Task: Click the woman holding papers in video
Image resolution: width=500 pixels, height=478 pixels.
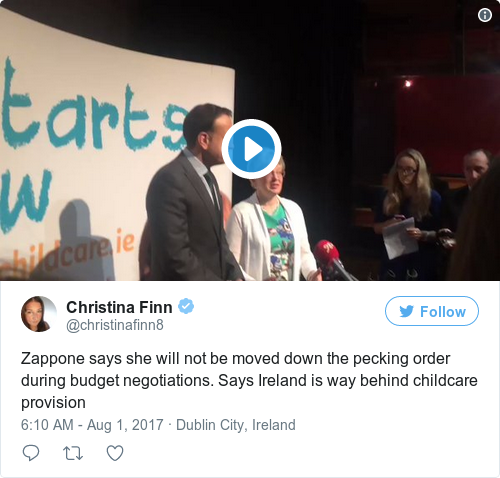Action: coord(412,214)
